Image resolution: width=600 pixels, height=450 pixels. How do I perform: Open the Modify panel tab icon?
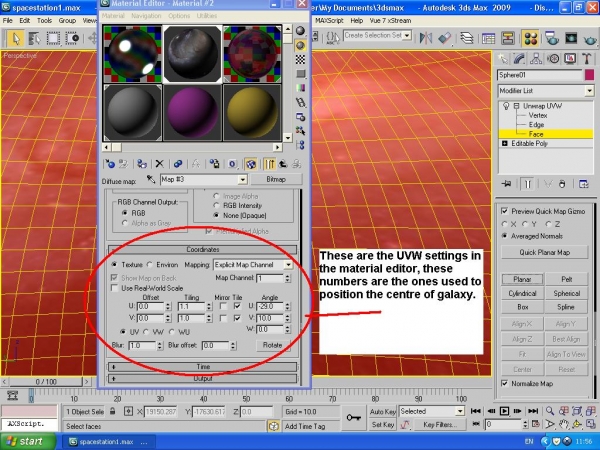[x=519, y=59]
